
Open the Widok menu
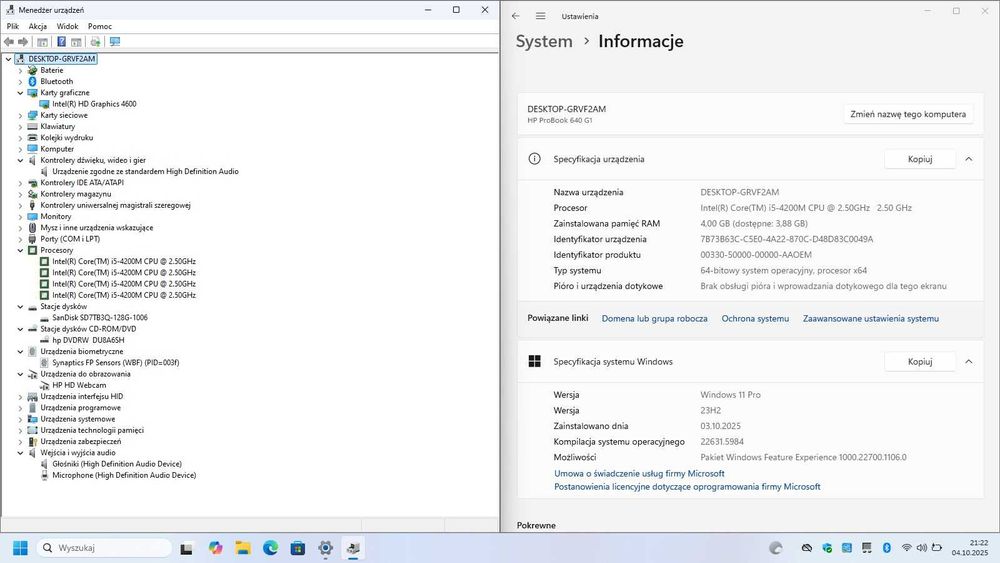pos(67,26)
